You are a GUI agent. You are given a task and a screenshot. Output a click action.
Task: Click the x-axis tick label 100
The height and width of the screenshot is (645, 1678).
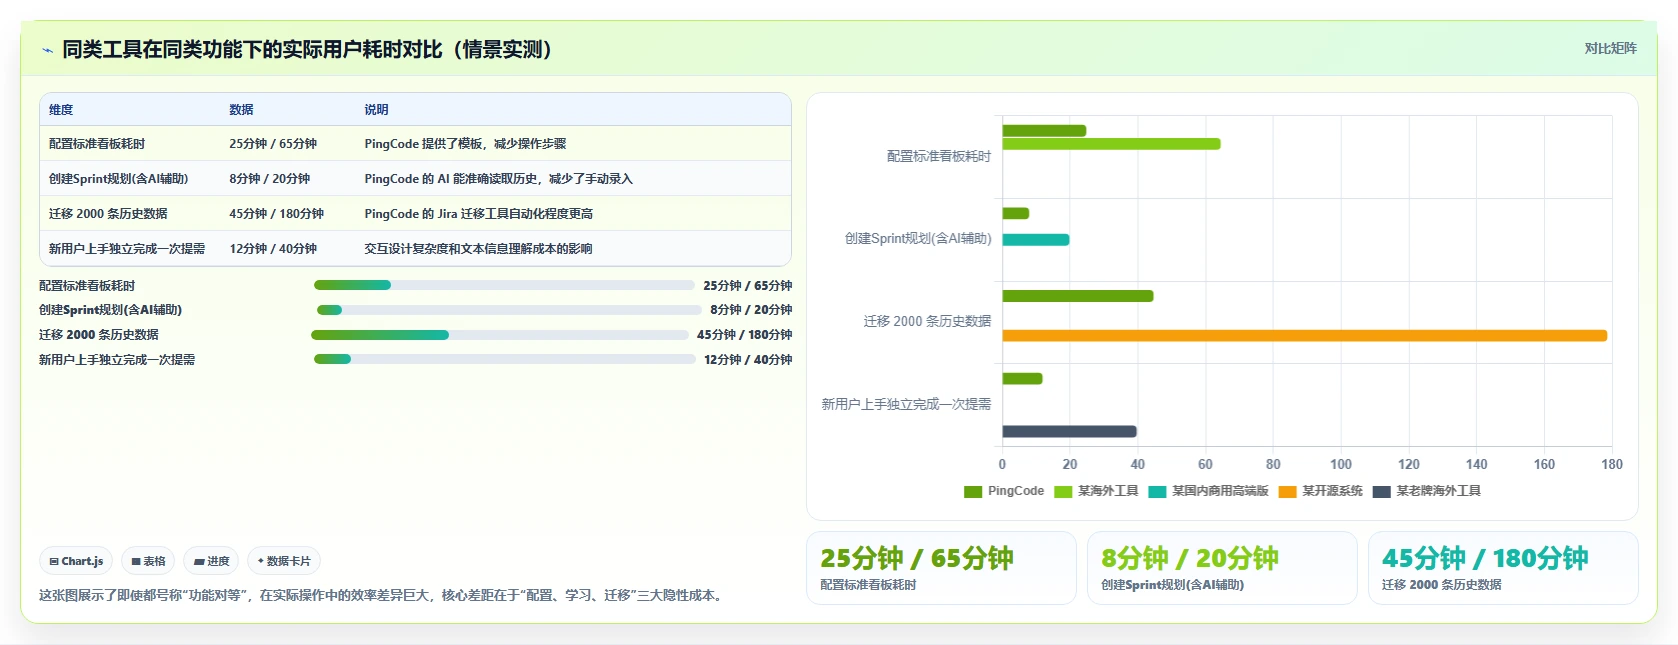tap(1341, 465)
